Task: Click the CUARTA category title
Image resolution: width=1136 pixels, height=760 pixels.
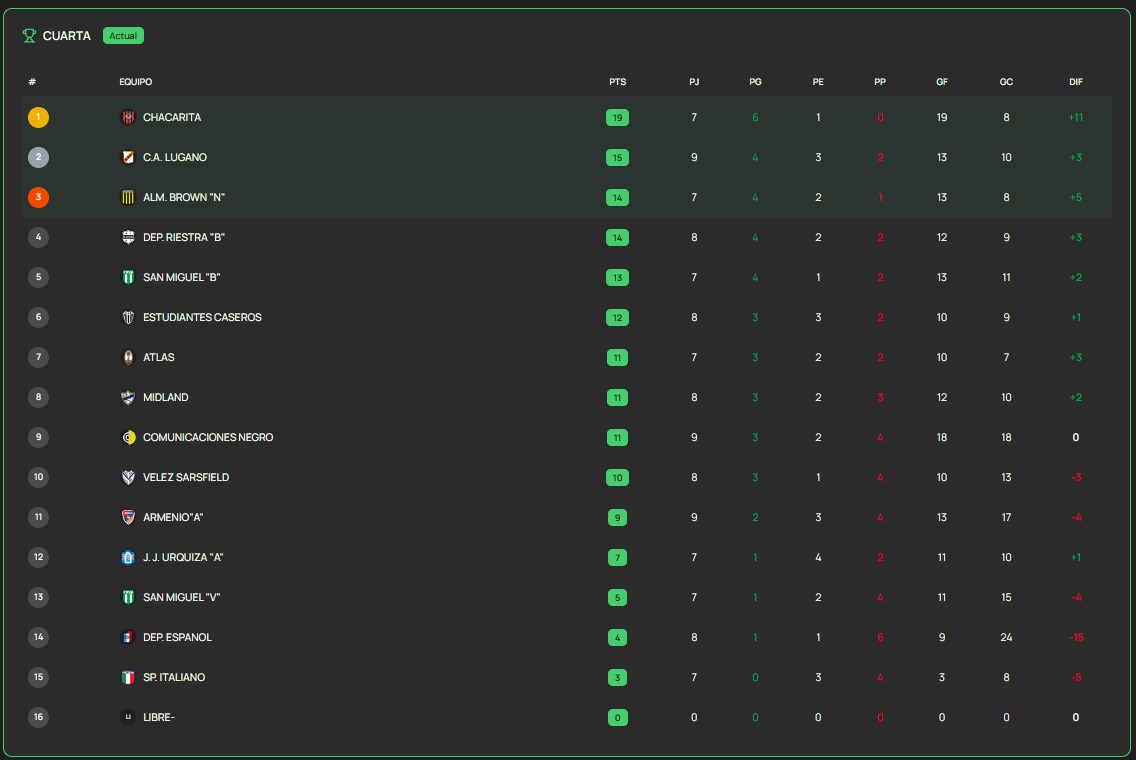Action: 67,36
